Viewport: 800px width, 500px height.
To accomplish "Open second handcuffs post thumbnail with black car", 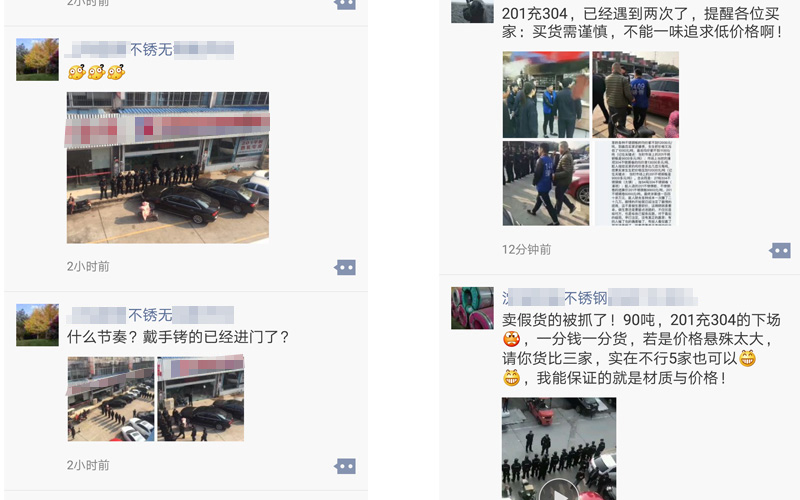I will click(x=201, y=399).
